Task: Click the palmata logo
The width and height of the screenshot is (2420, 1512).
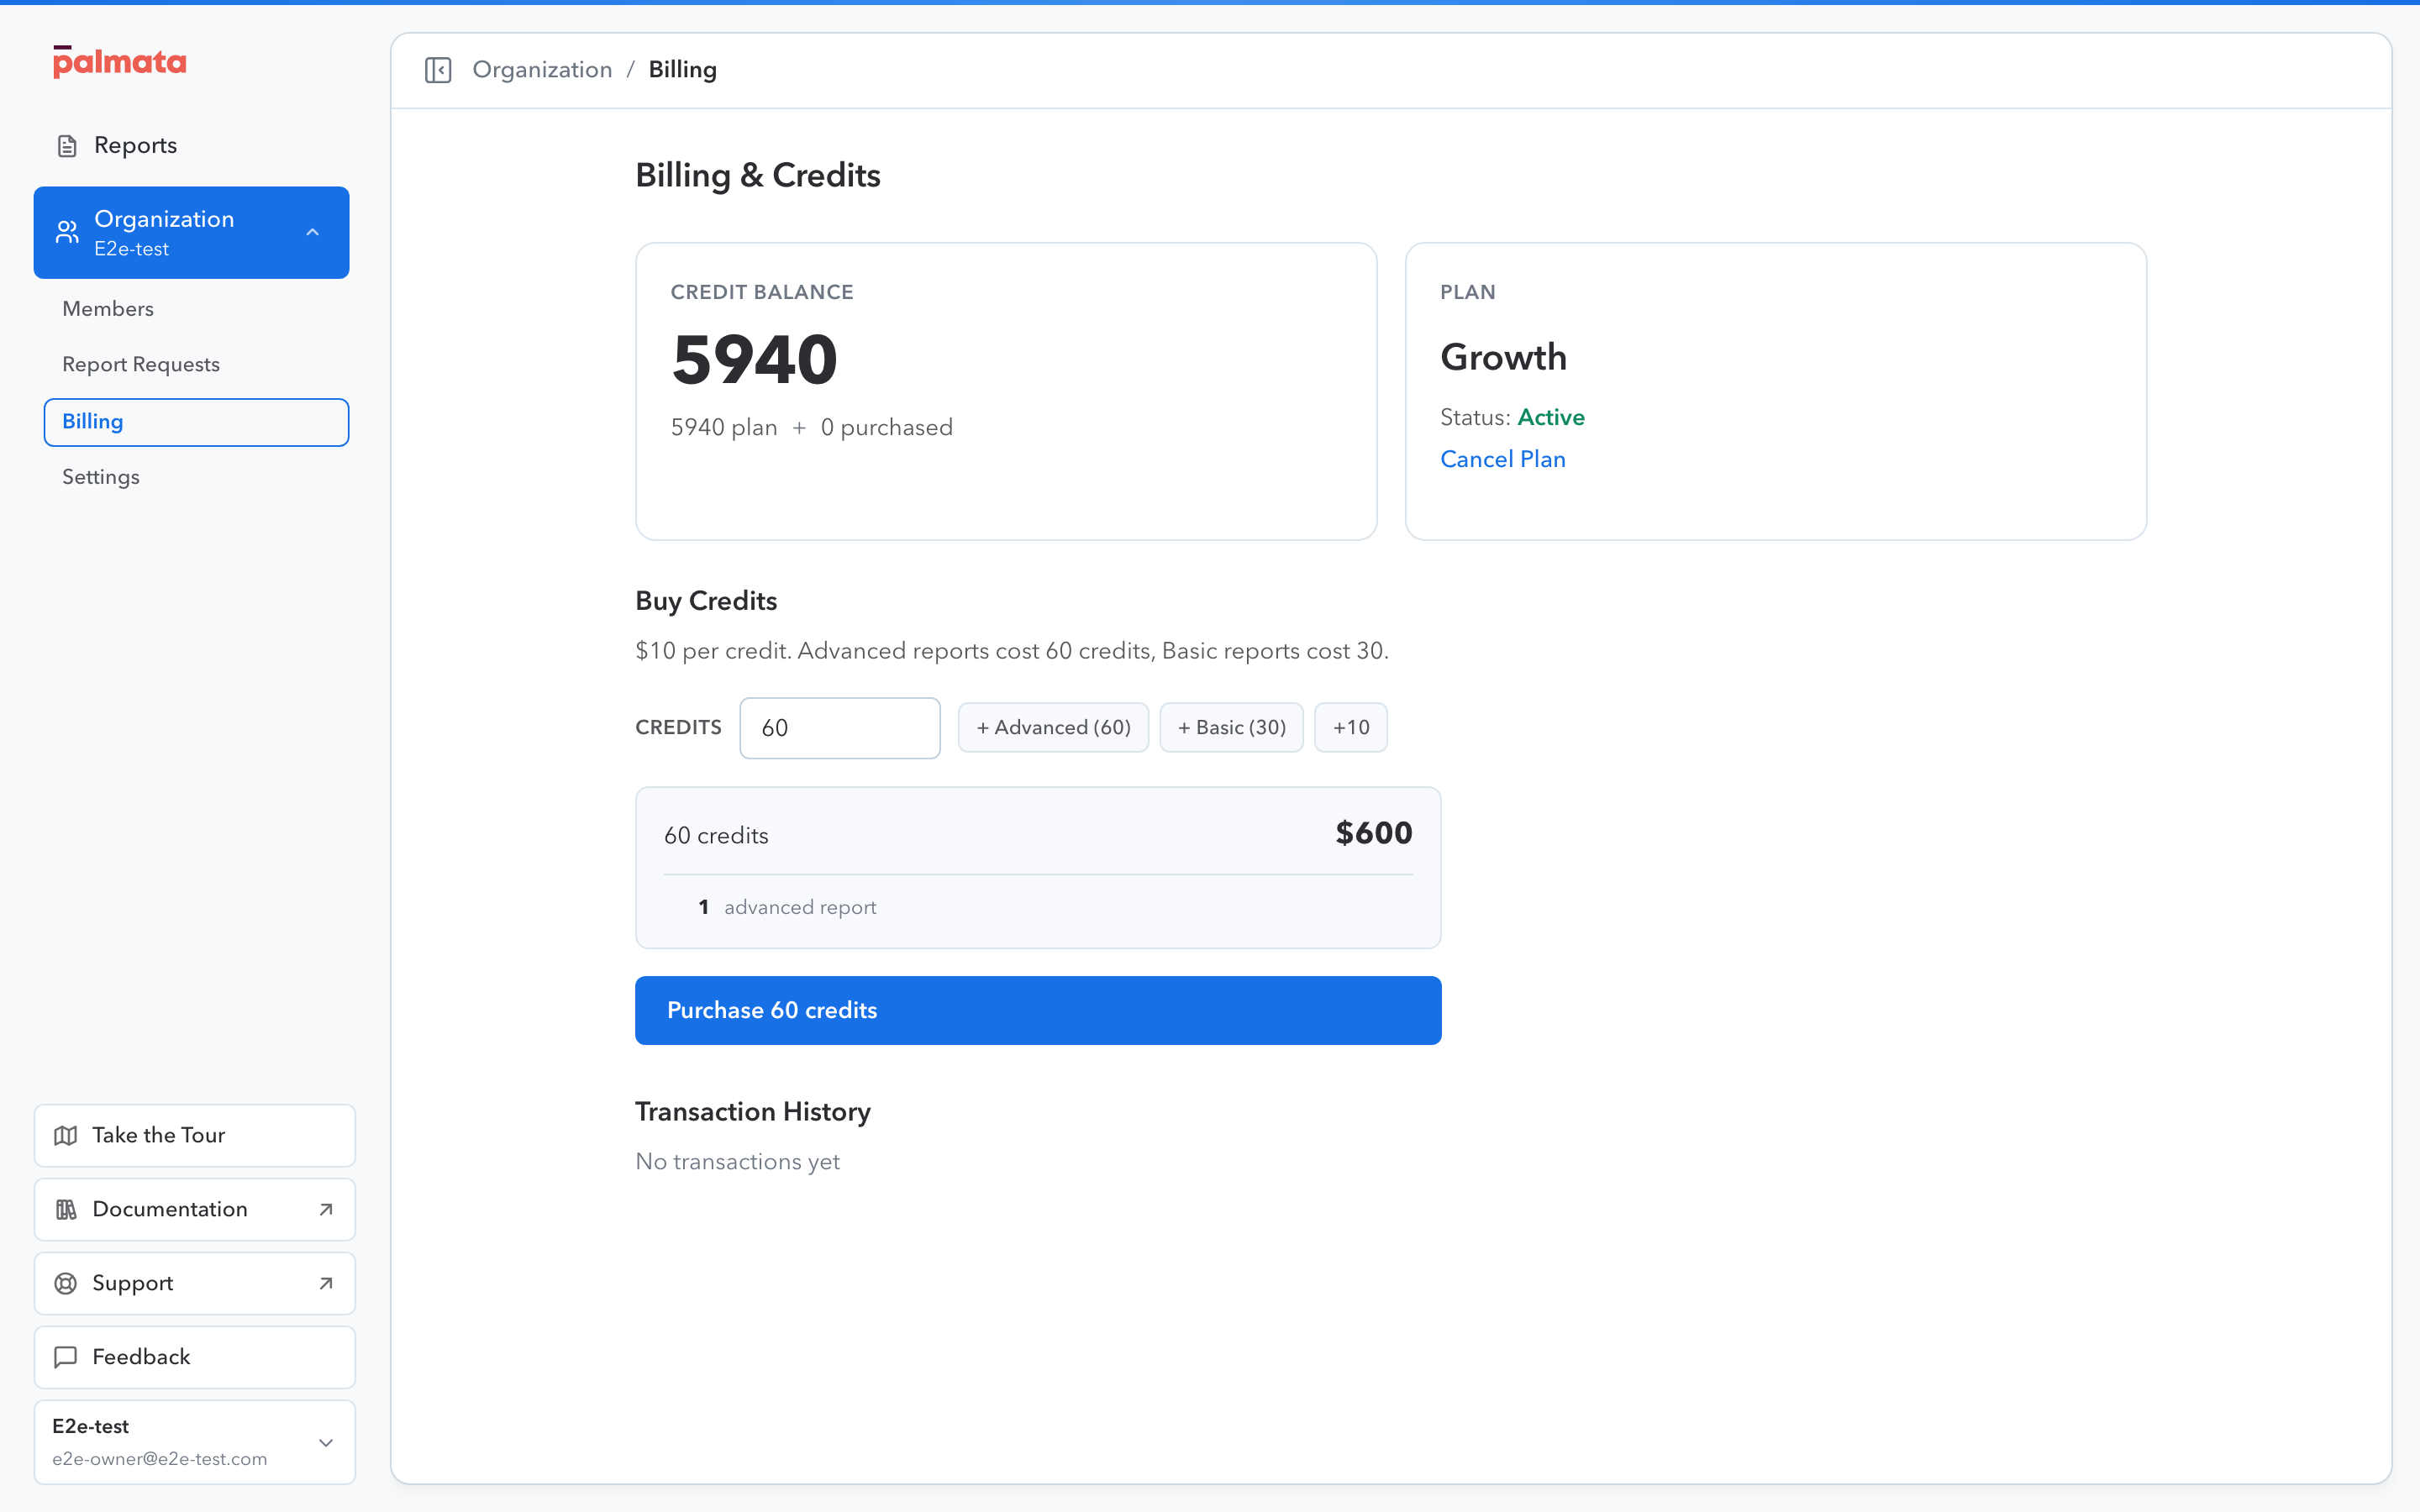Action: coord(119,62)
